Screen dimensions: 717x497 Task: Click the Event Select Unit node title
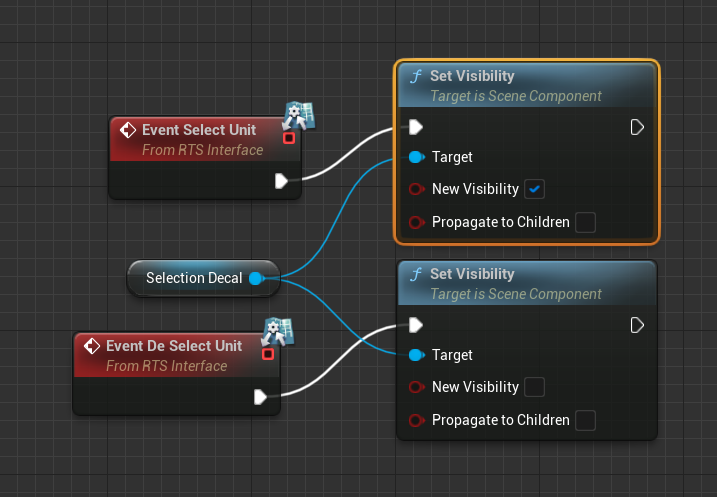pyautogui.click(x=199, y=130)
